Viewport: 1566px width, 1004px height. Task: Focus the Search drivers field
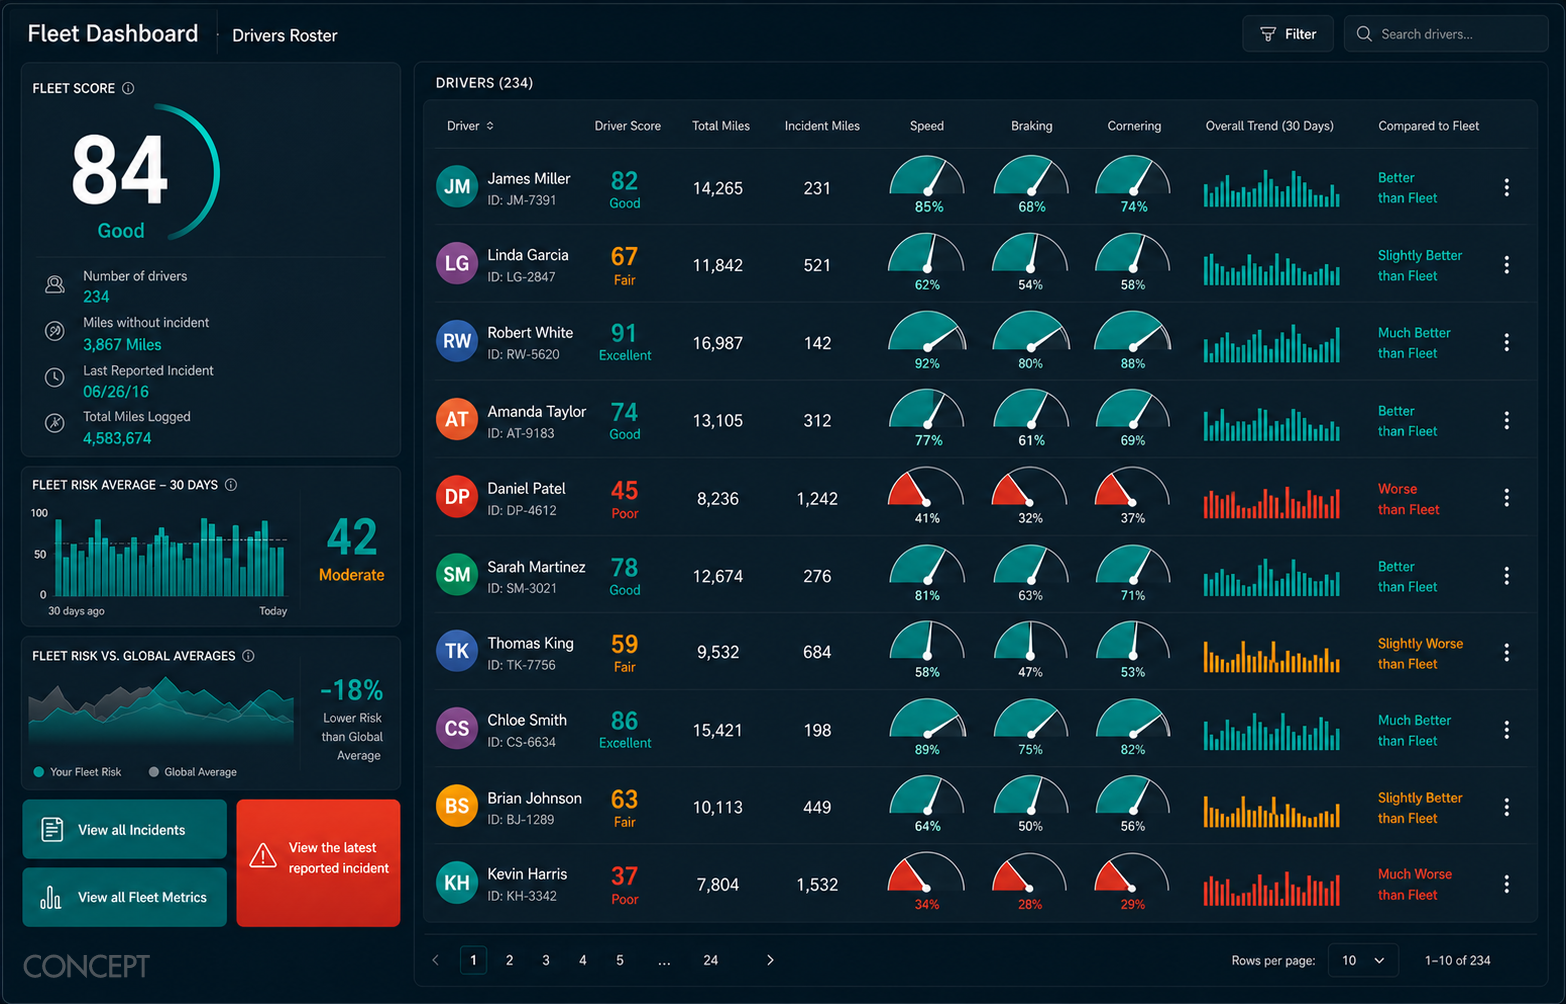coord(1446,34)
